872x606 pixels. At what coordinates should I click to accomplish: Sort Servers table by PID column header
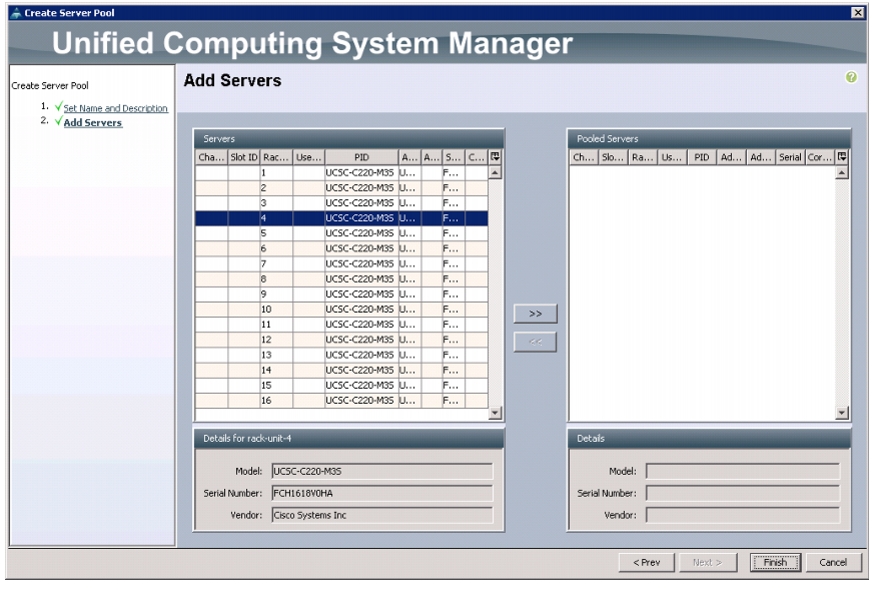[x=361, y=157]
